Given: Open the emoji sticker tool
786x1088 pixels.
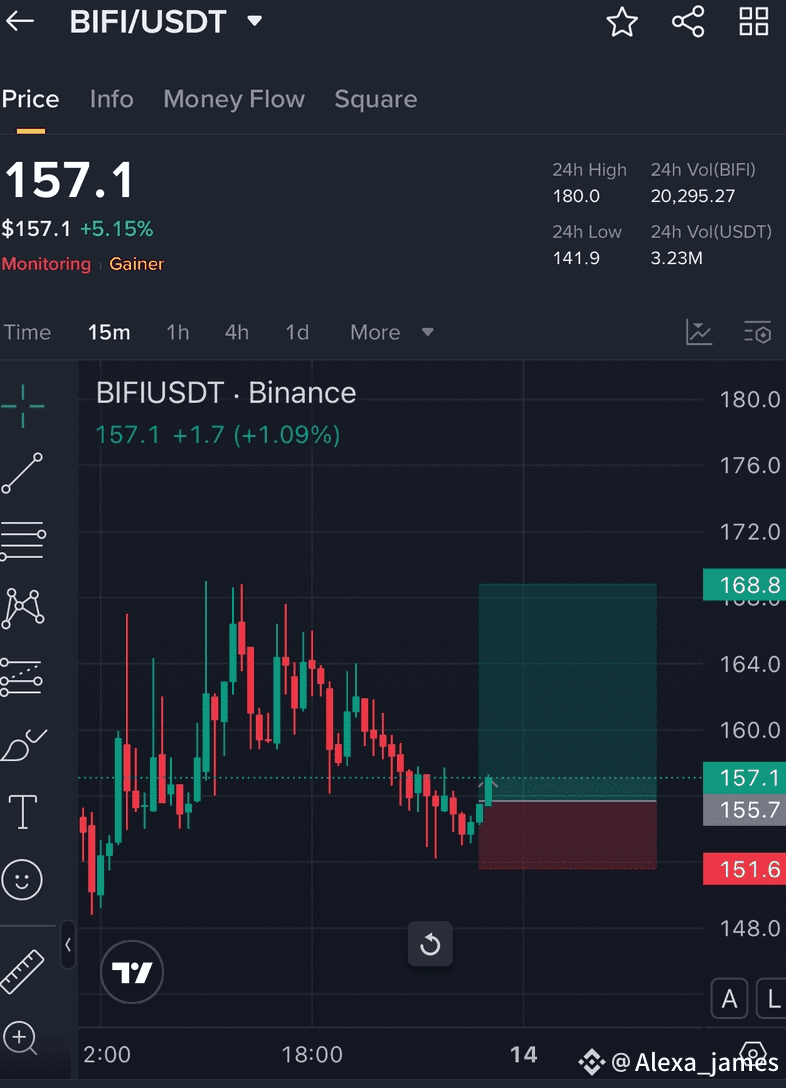Looking at the screenshot, I should (22, 880).
